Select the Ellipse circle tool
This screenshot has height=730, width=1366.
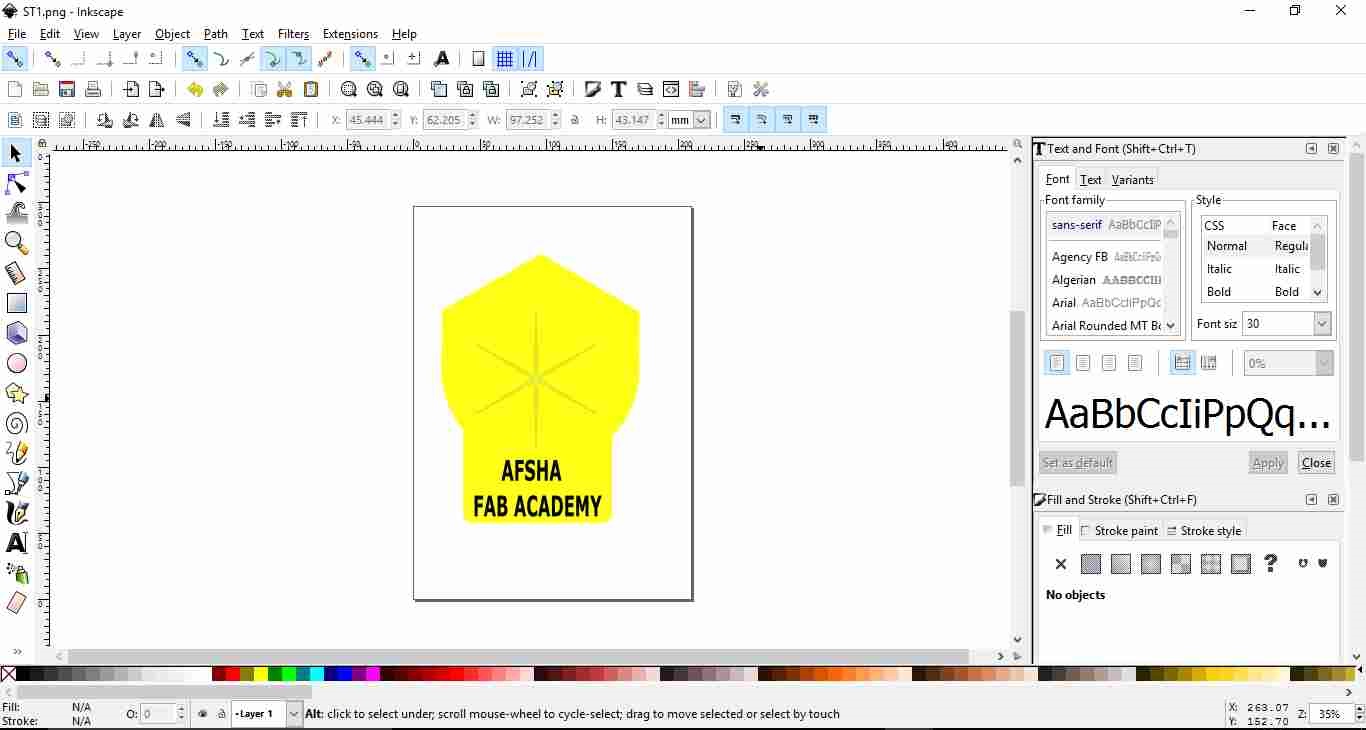(x=16, y=363)
